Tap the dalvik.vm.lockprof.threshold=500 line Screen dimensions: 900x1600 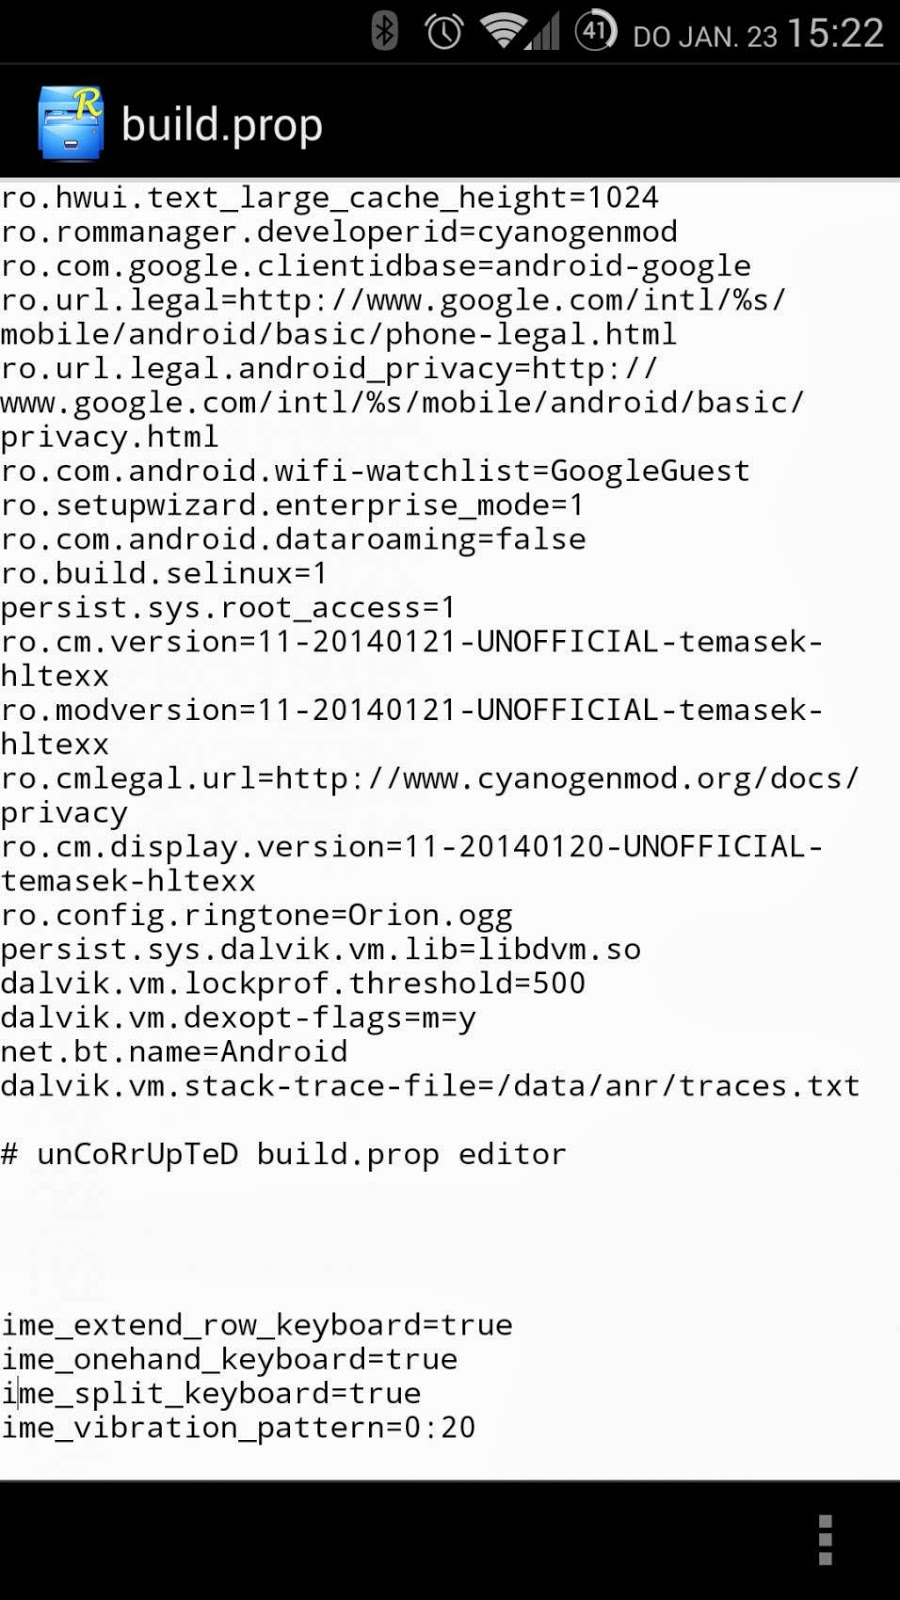[293, 983]
